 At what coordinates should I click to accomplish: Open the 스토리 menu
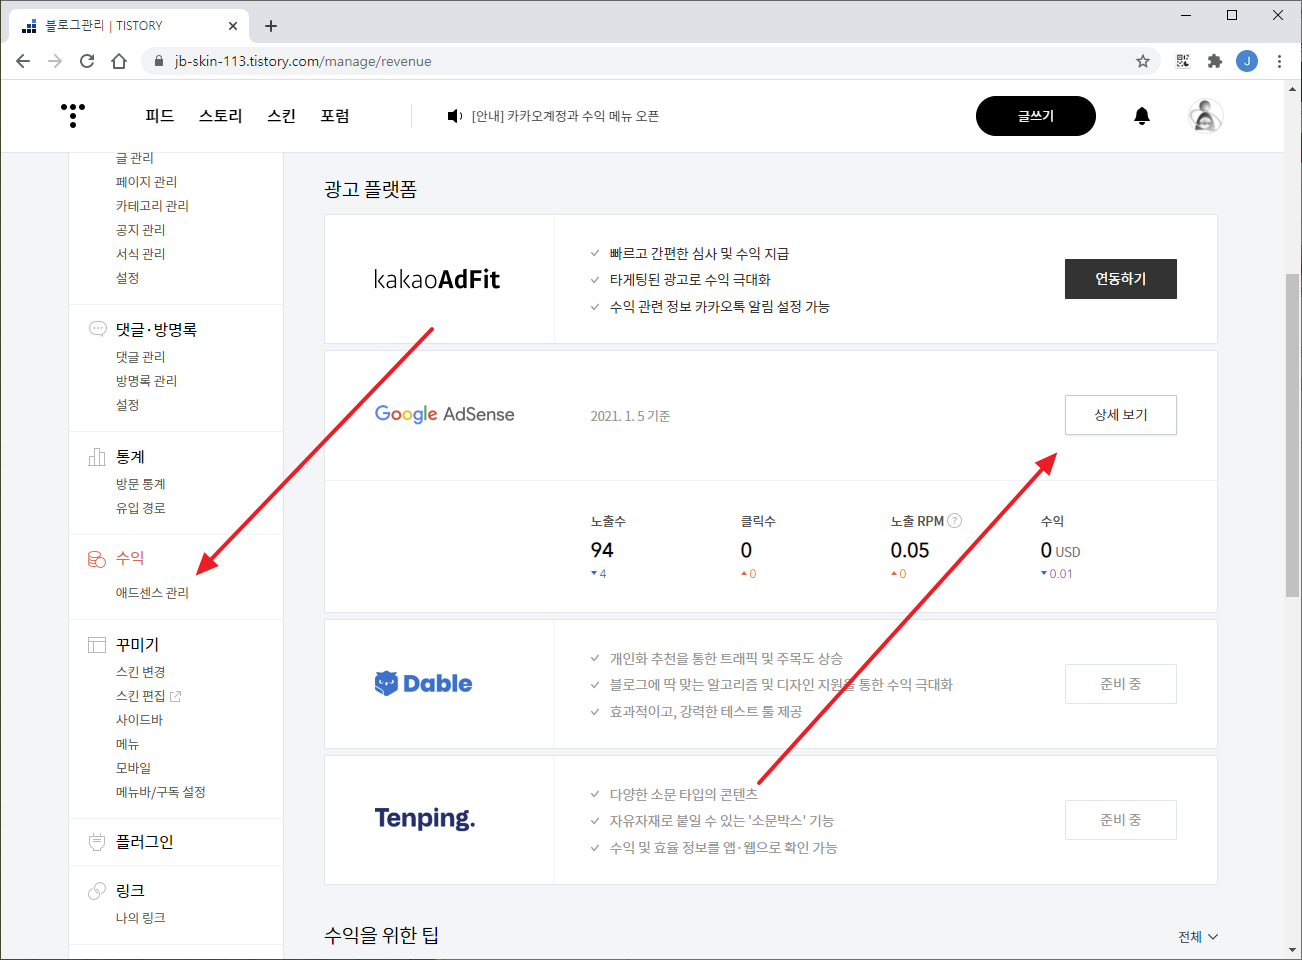point(221,116)
